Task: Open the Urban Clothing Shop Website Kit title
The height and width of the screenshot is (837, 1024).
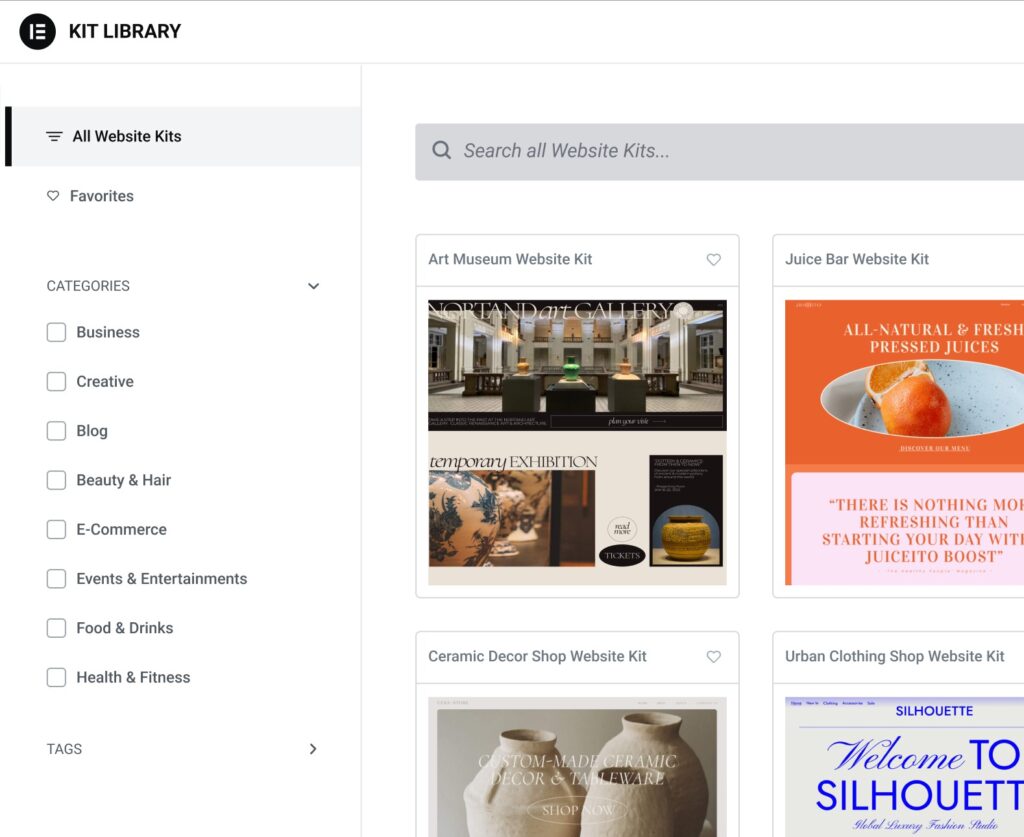Action: [895, 657]
